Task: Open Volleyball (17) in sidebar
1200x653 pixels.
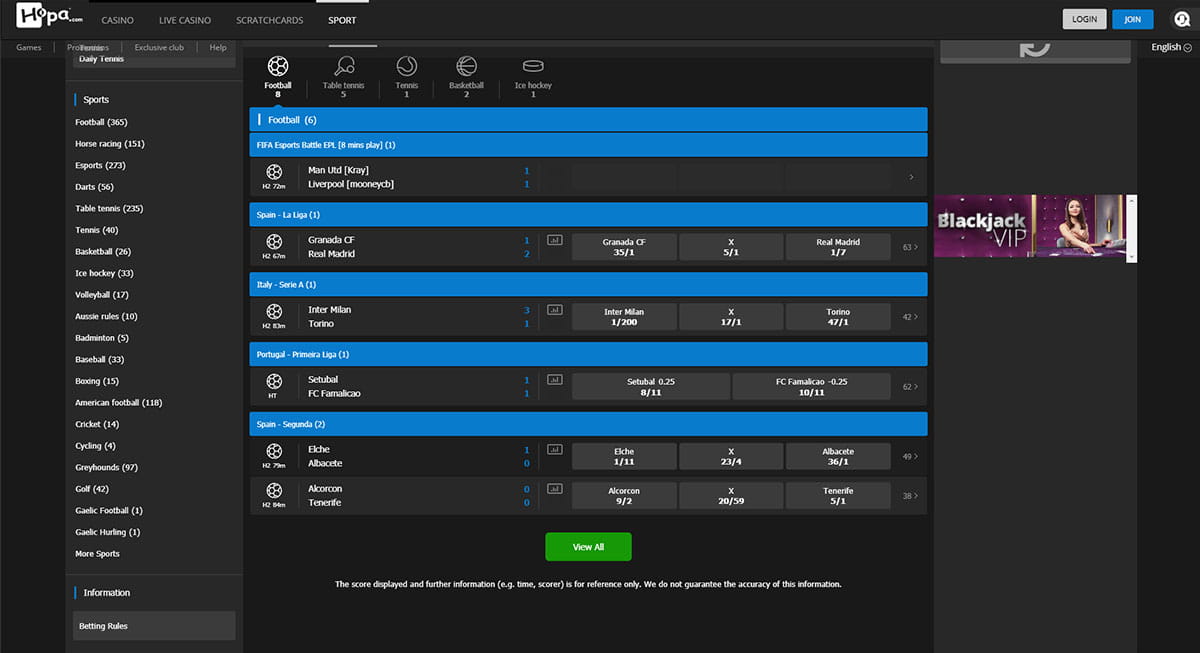Action: click(102, 295)
